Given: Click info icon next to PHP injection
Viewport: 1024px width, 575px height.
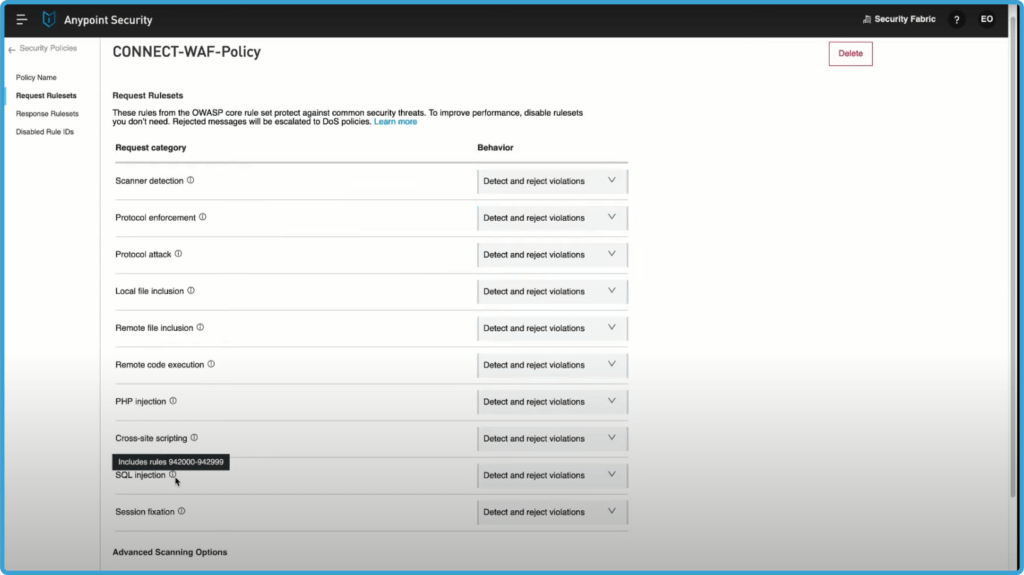Looking at the screenshot, I should point(173,401).
